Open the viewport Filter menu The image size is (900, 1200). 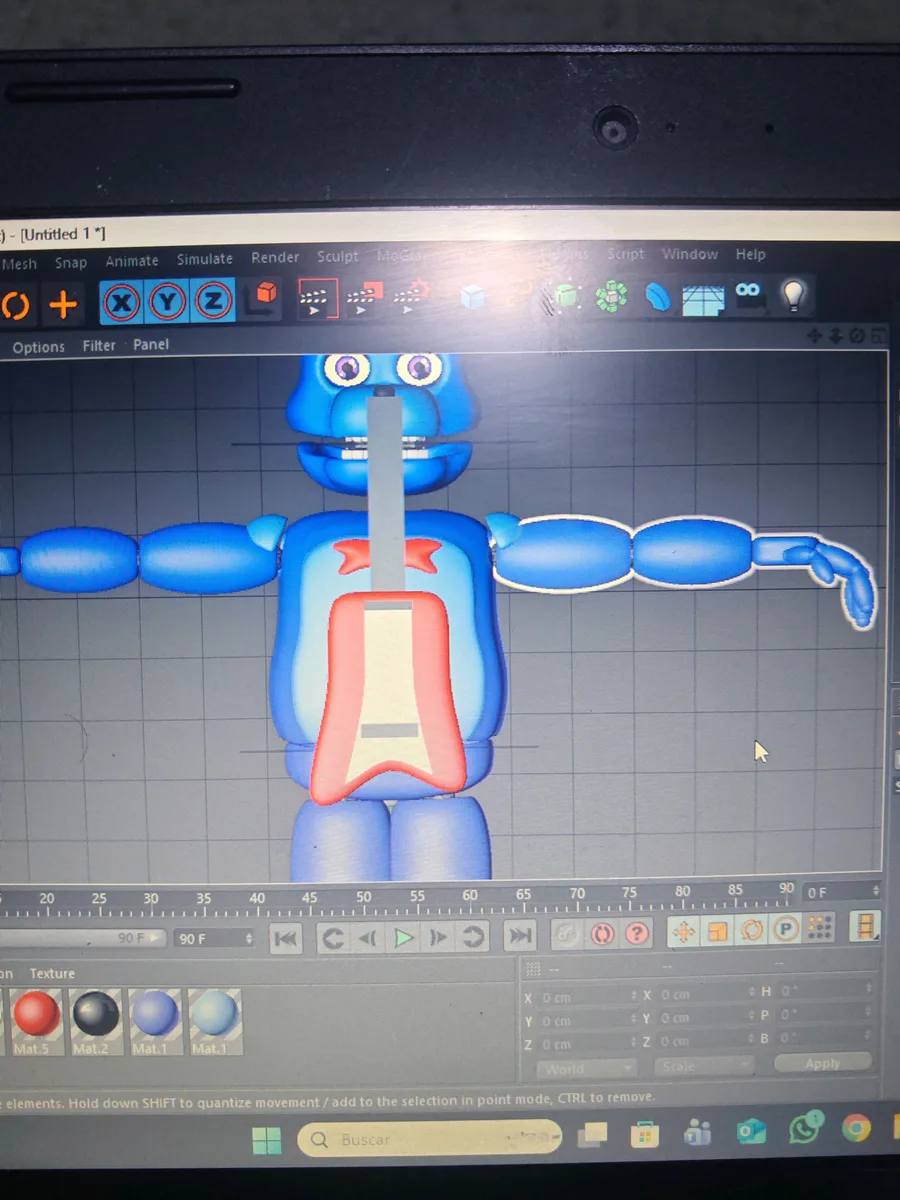tap(99, 345)
